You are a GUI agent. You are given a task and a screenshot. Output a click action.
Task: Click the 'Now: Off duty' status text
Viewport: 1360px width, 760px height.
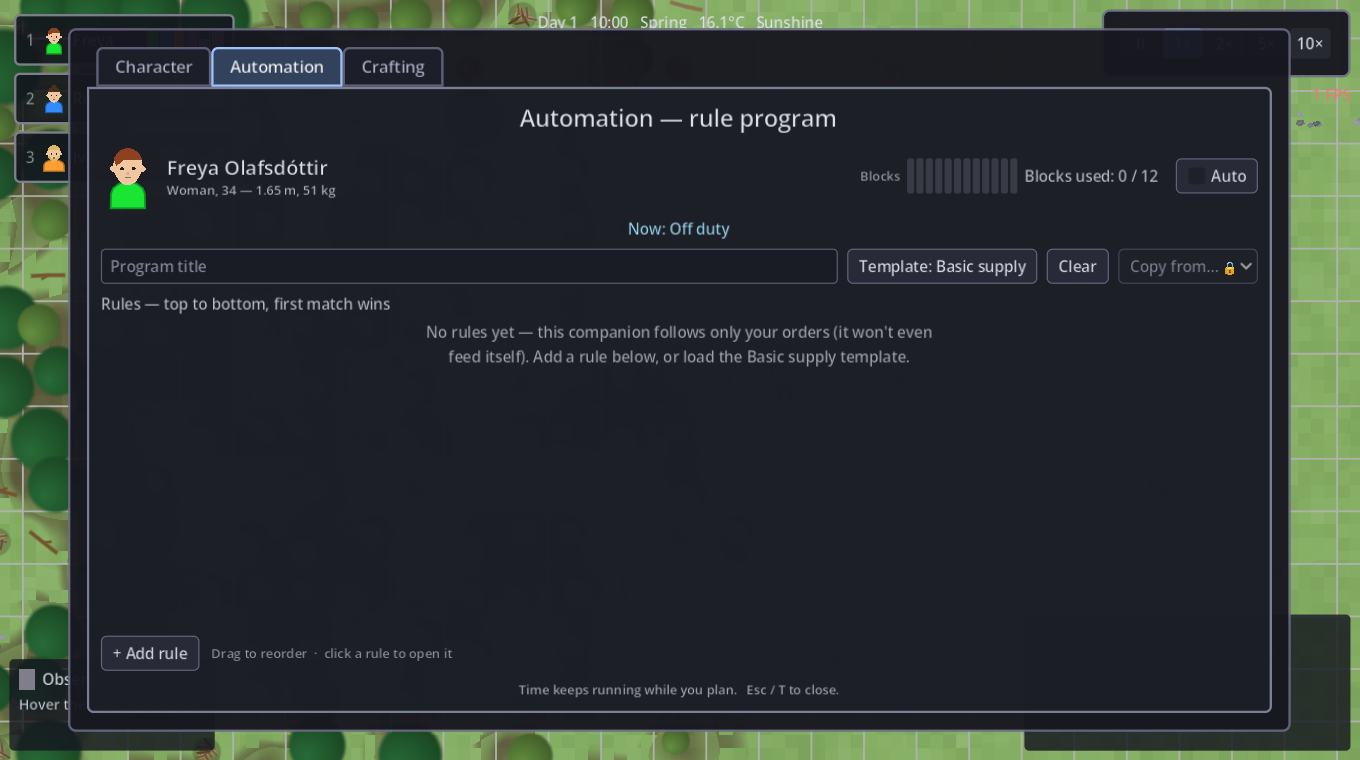[x=679, y=229]
